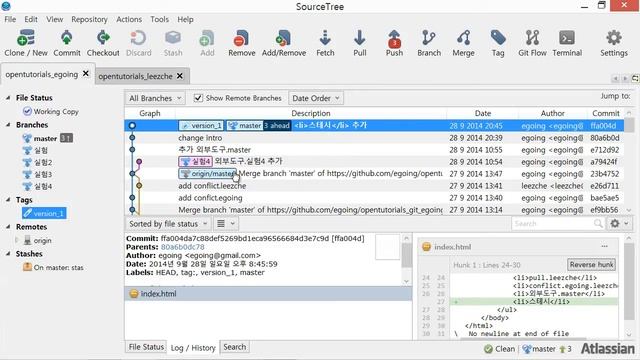Screen dimensions: 640x360
Task: Collapse the Remotes section
Action: (8, 227)
